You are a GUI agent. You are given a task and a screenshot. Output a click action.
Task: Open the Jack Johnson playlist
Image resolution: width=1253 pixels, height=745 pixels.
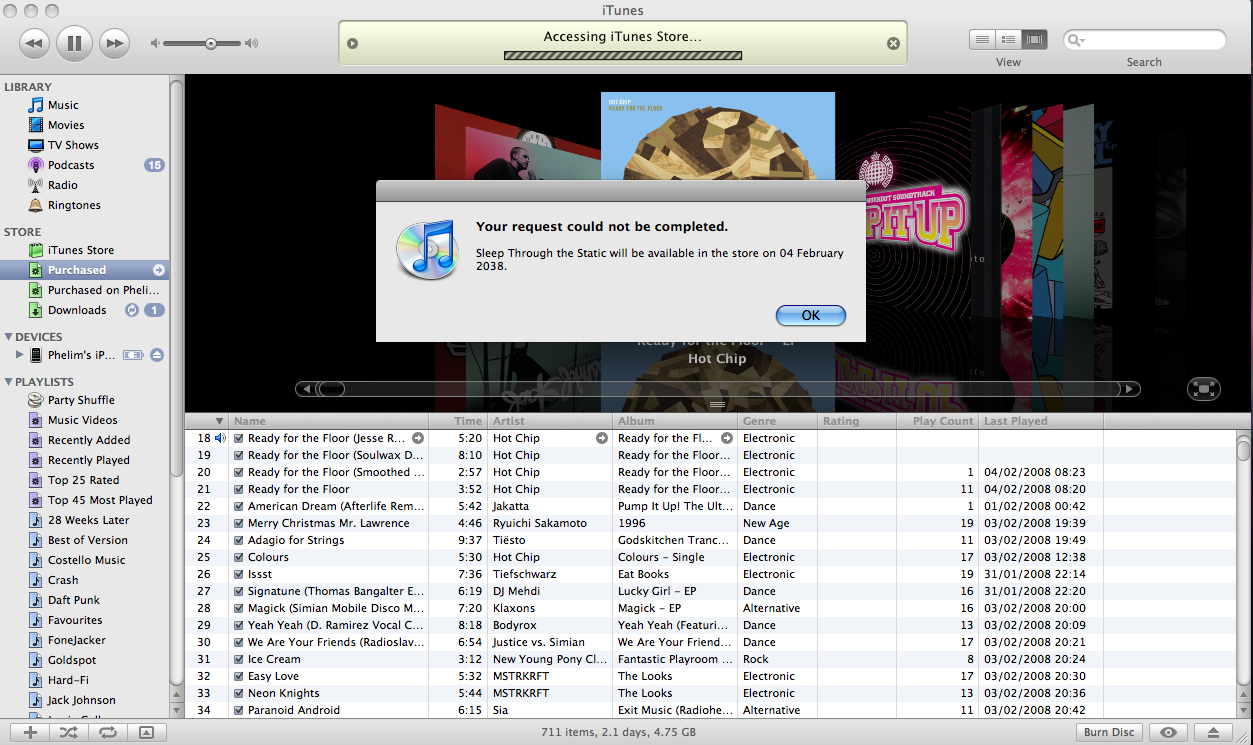[81, 700]
